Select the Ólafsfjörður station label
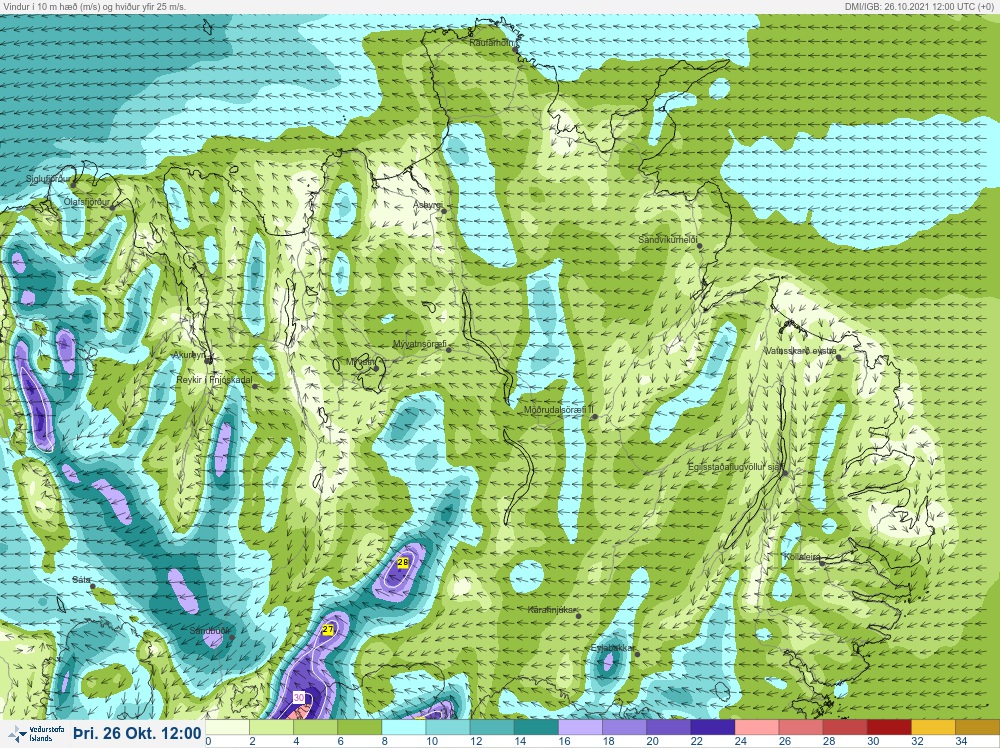Viewport: 1000px width, 748px height. pos(87,202)
